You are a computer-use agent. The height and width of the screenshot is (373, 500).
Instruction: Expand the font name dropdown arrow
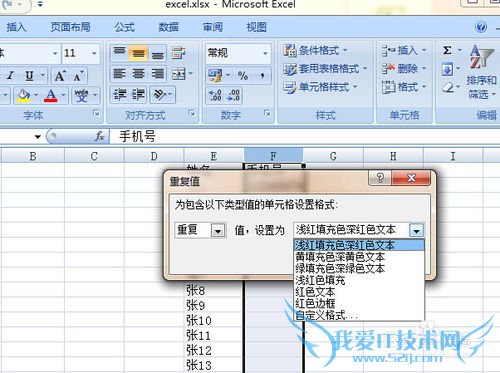(55, 53)
